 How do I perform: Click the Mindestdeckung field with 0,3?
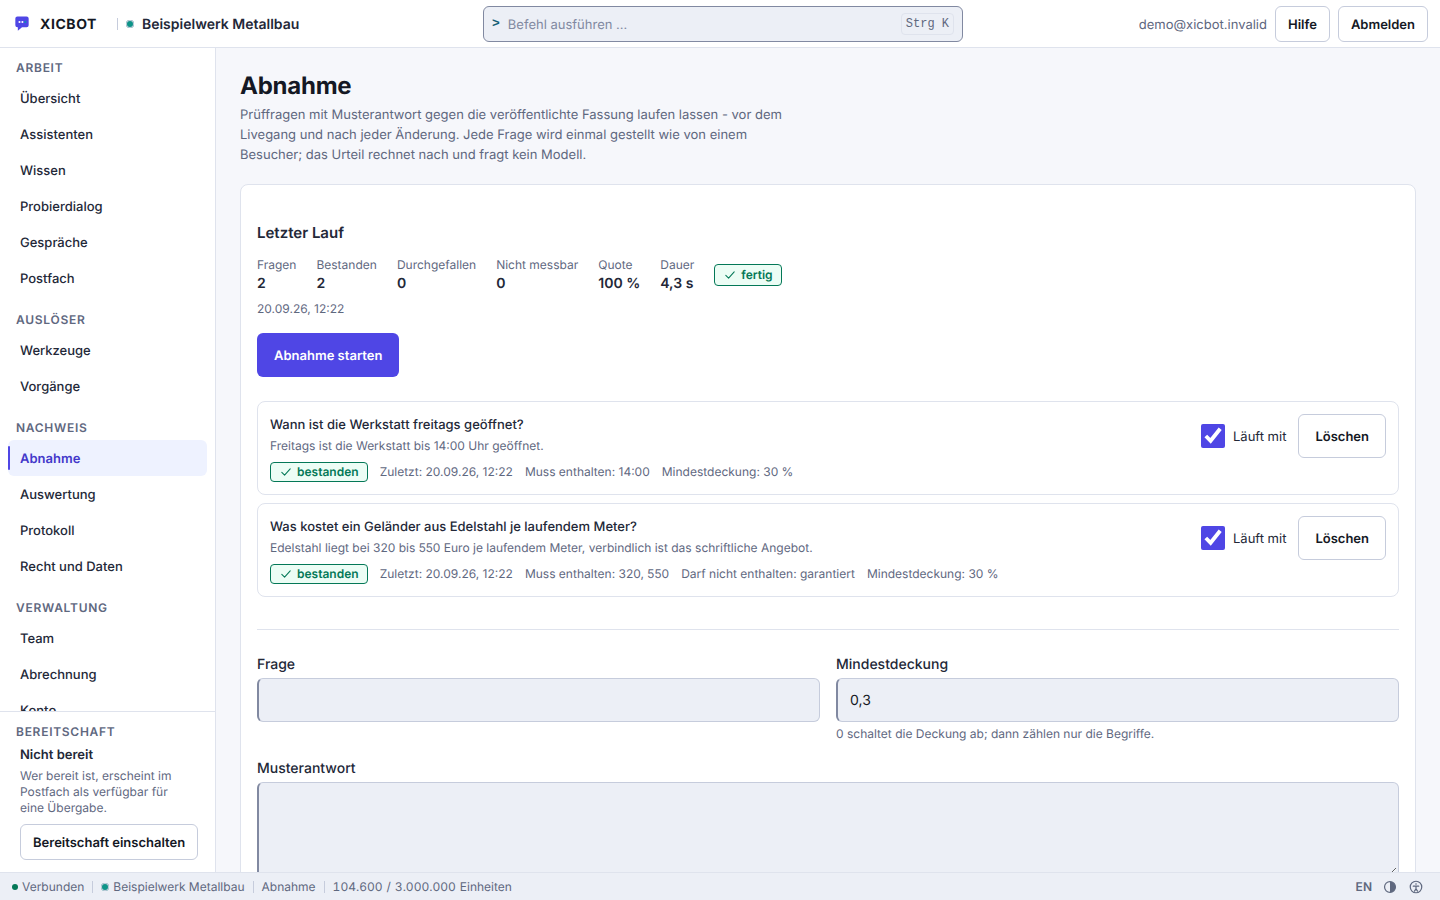(1117, 700)
